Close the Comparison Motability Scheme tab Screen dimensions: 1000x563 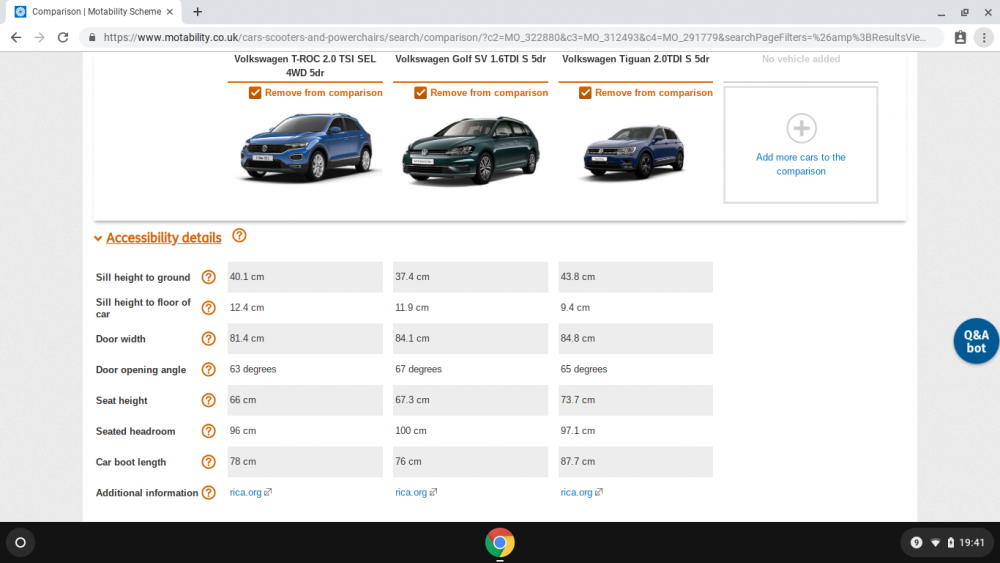coord(170,11)
